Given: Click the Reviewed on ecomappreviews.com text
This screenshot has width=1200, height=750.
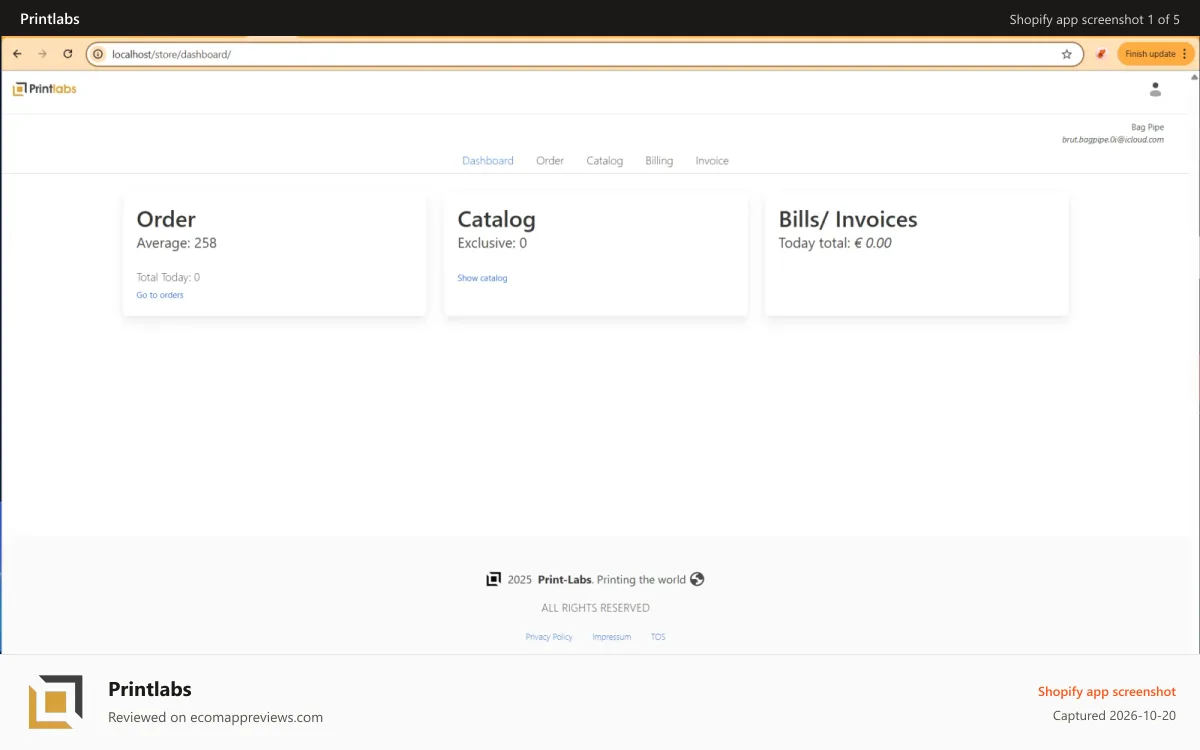Looking at the screenshot, I should (x=215, y=717).
